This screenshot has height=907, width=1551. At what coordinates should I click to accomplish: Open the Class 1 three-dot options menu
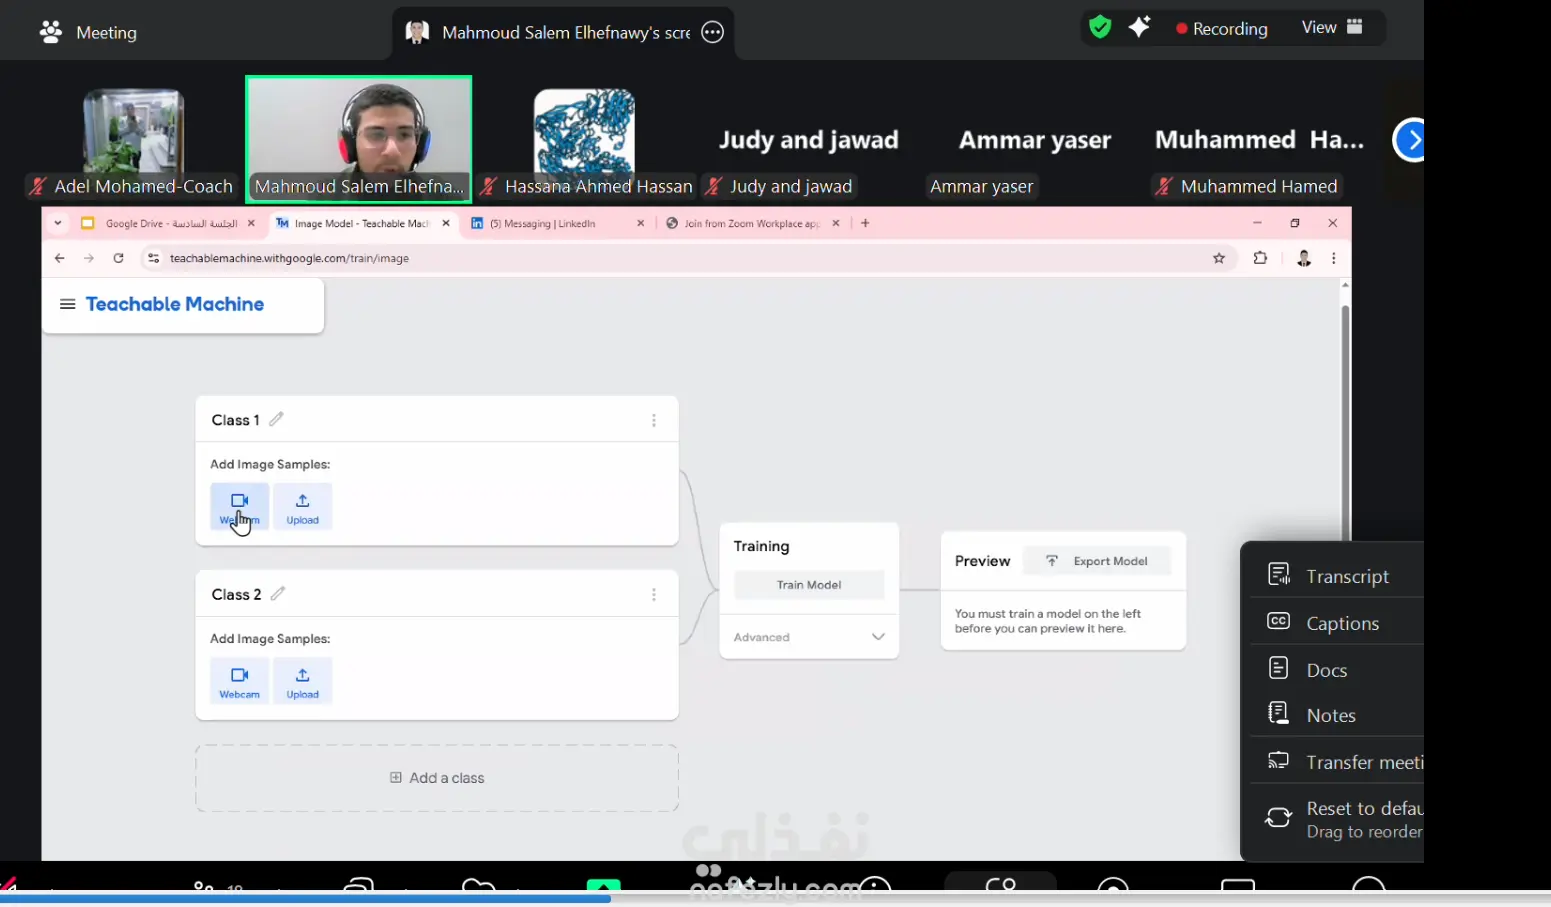(x=654, y=421)
